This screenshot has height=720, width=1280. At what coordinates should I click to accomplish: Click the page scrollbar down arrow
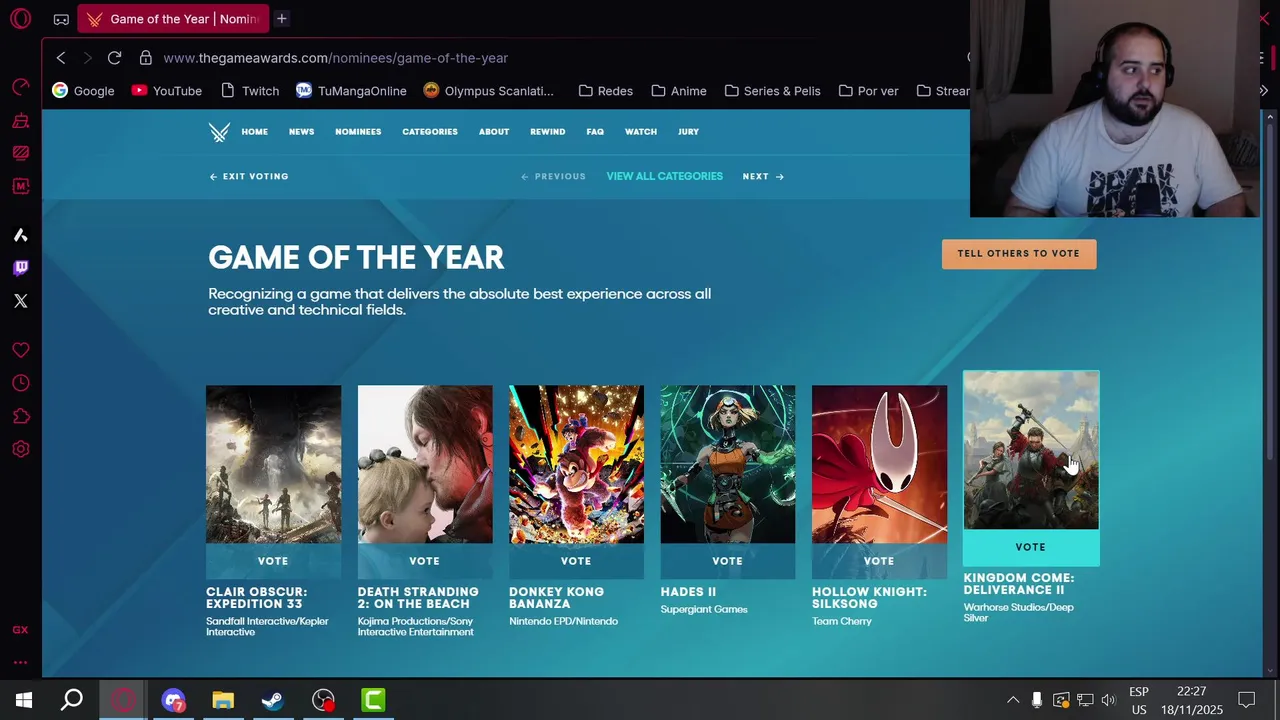click(x=1270, y=670)
